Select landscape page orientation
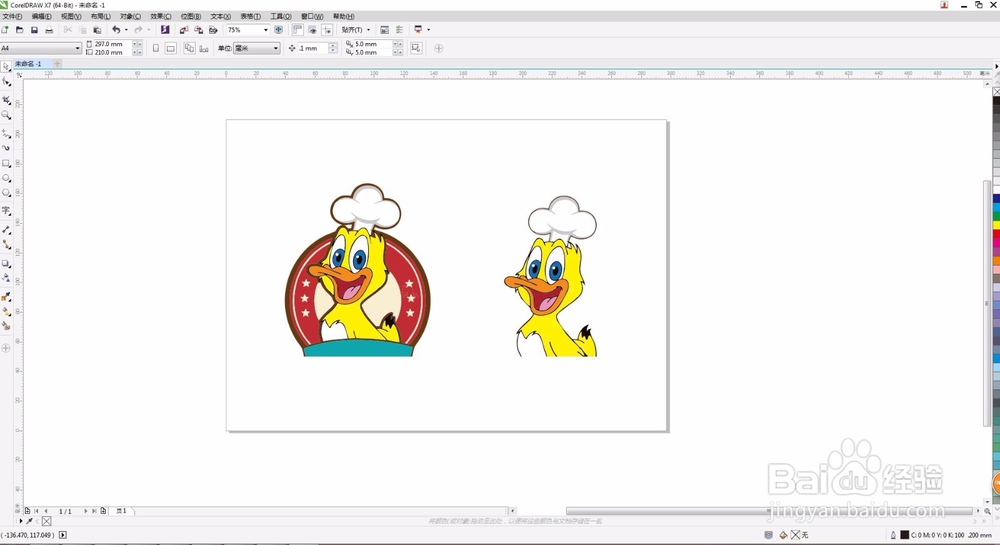The width and height of the screenshot is (1000, 545). click(x=170, y=48)
